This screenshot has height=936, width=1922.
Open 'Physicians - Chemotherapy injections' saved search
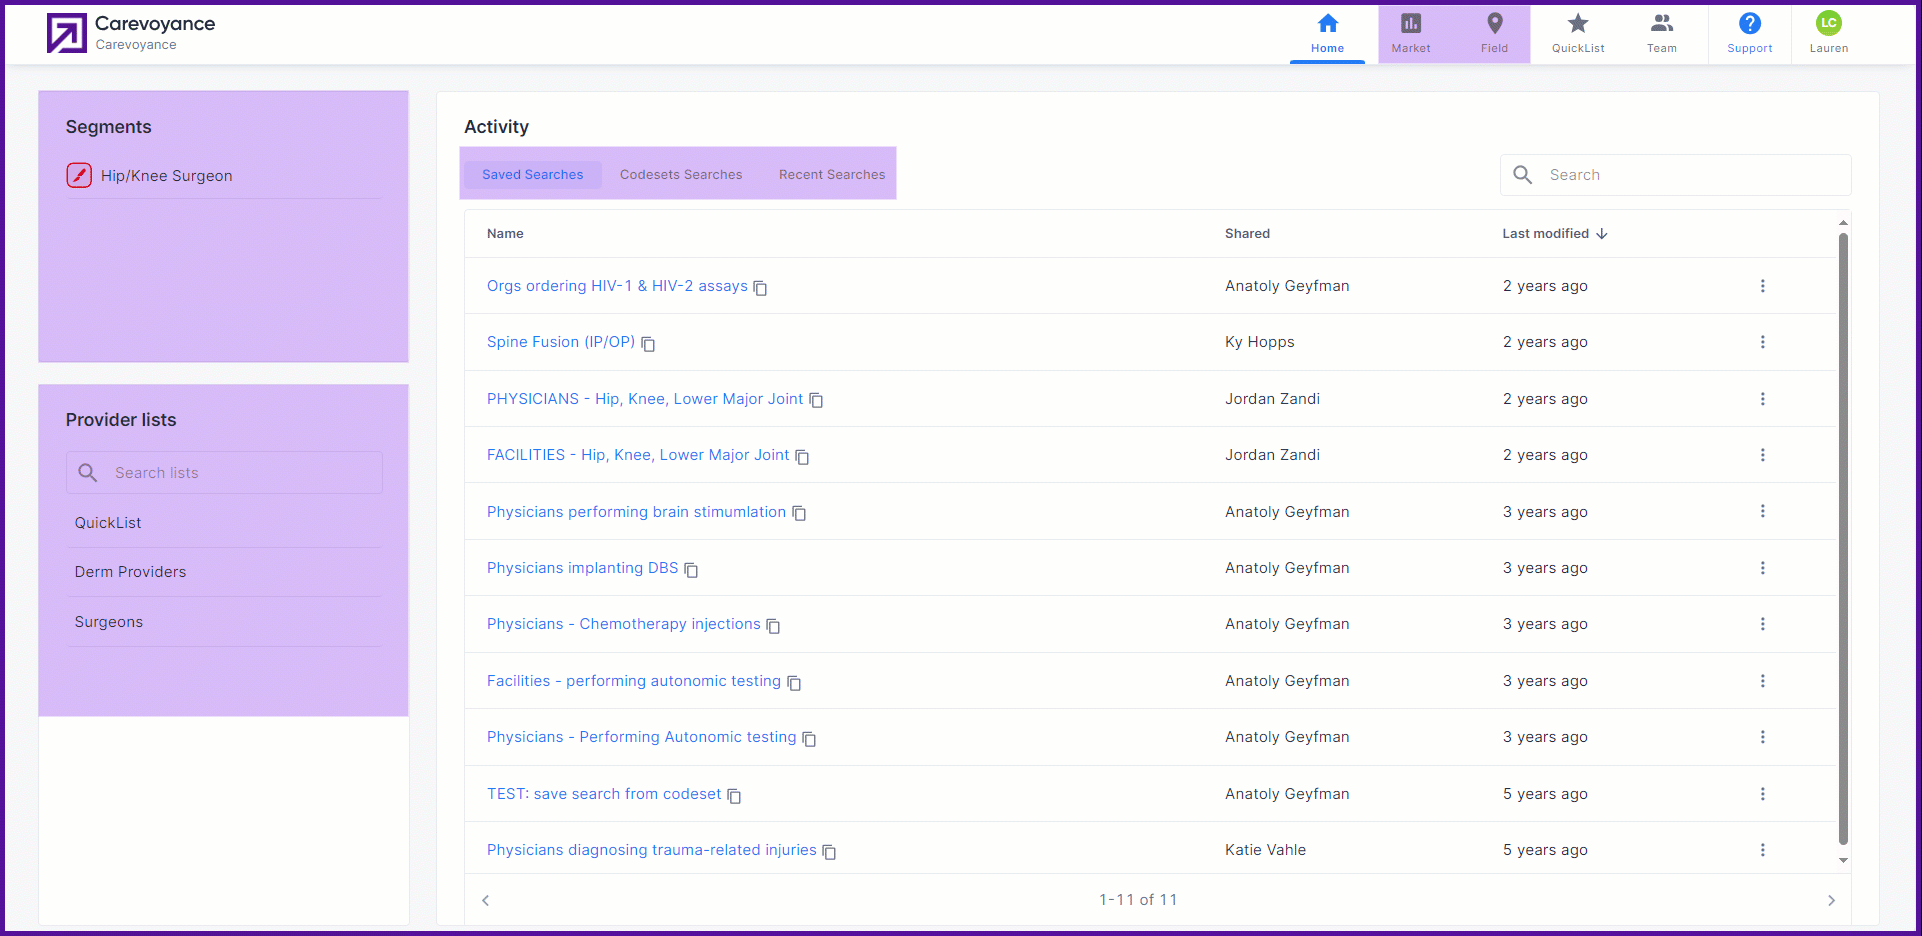[x=624, y=624]
